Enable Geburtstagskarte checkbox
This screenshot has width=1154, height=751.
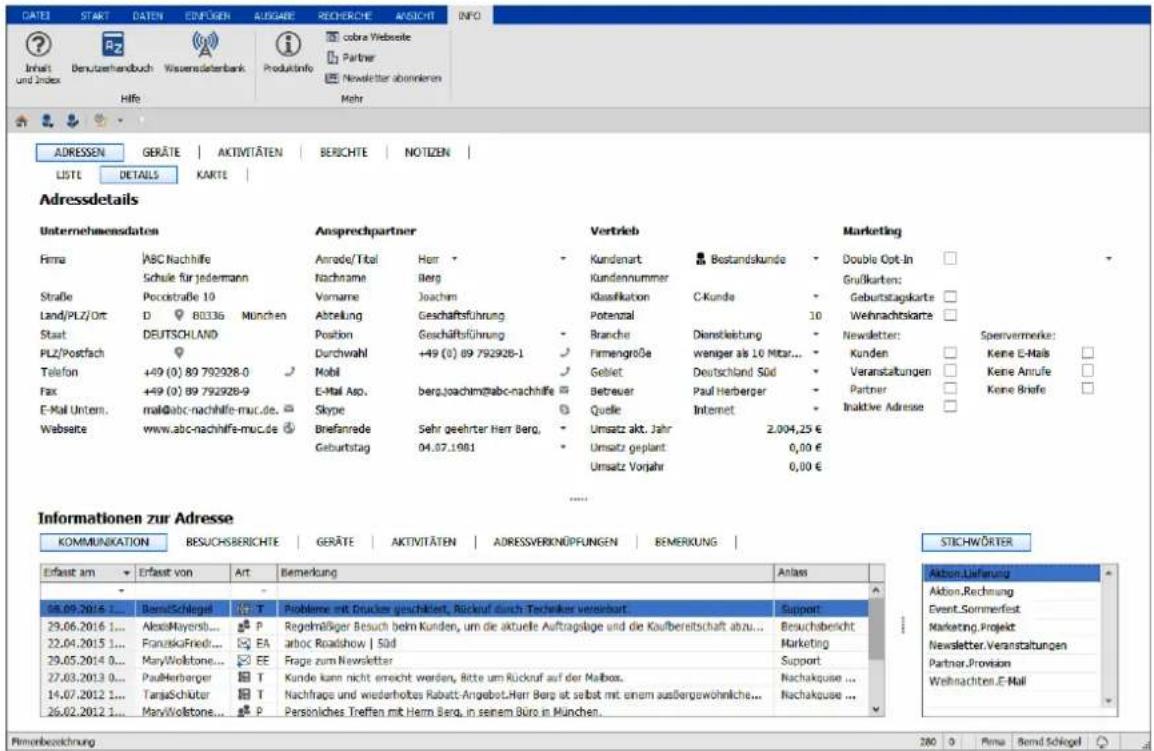(x=950, y=297)
